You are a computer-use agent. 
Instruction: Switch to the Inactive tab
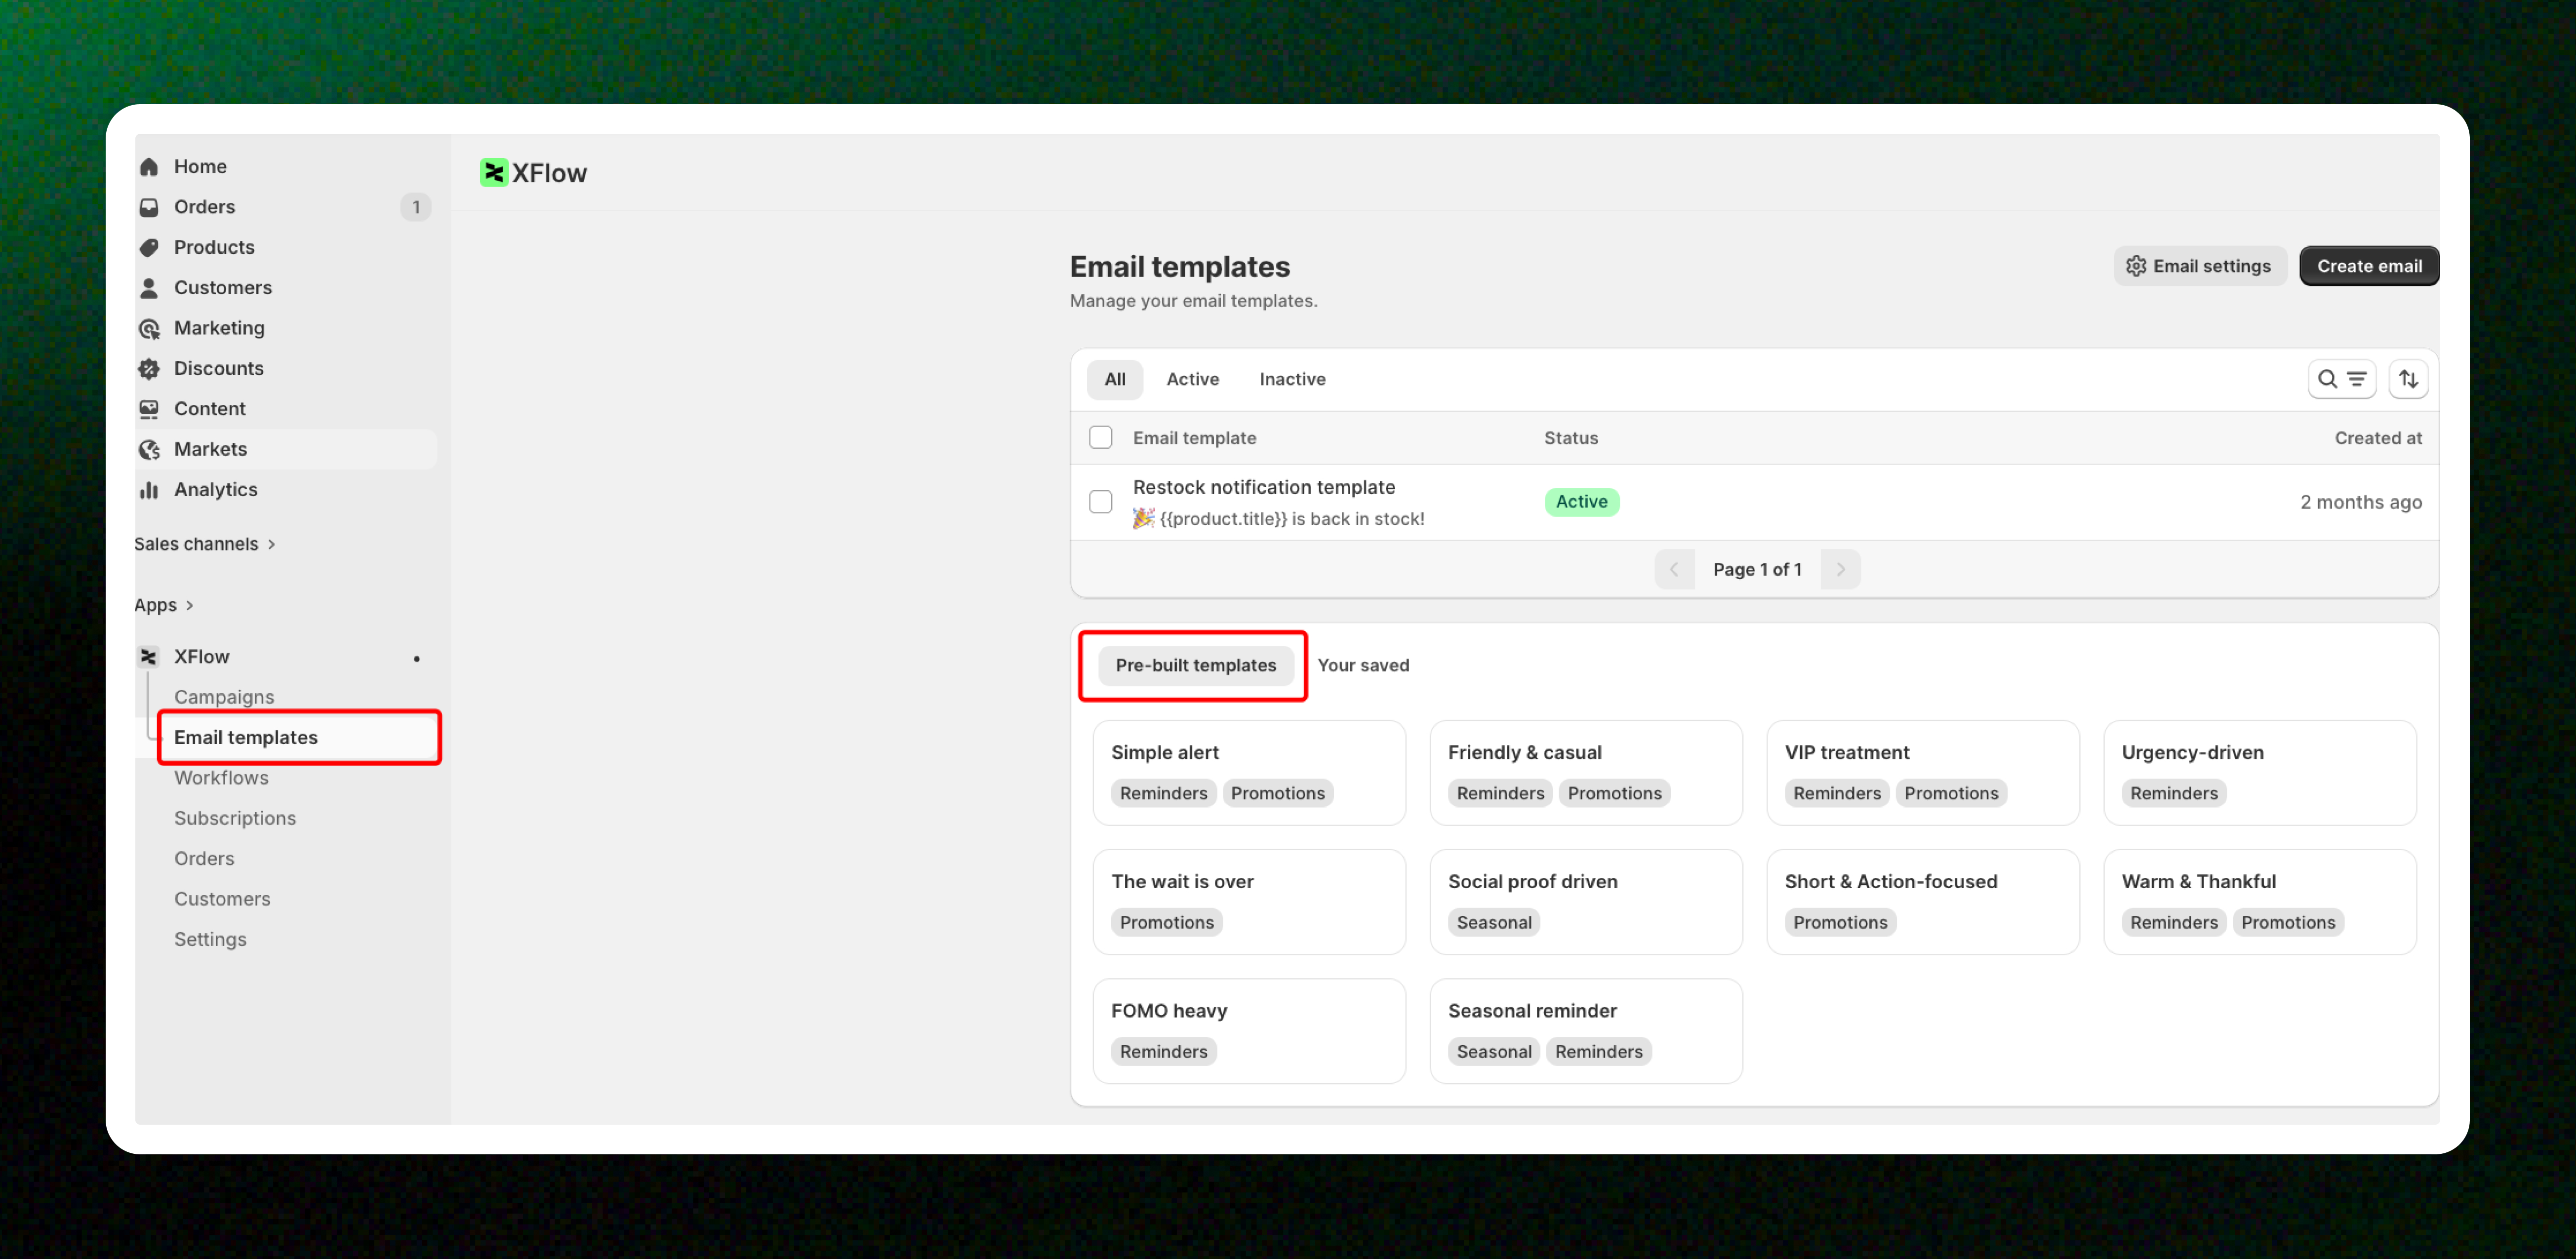coord(1291,379)
